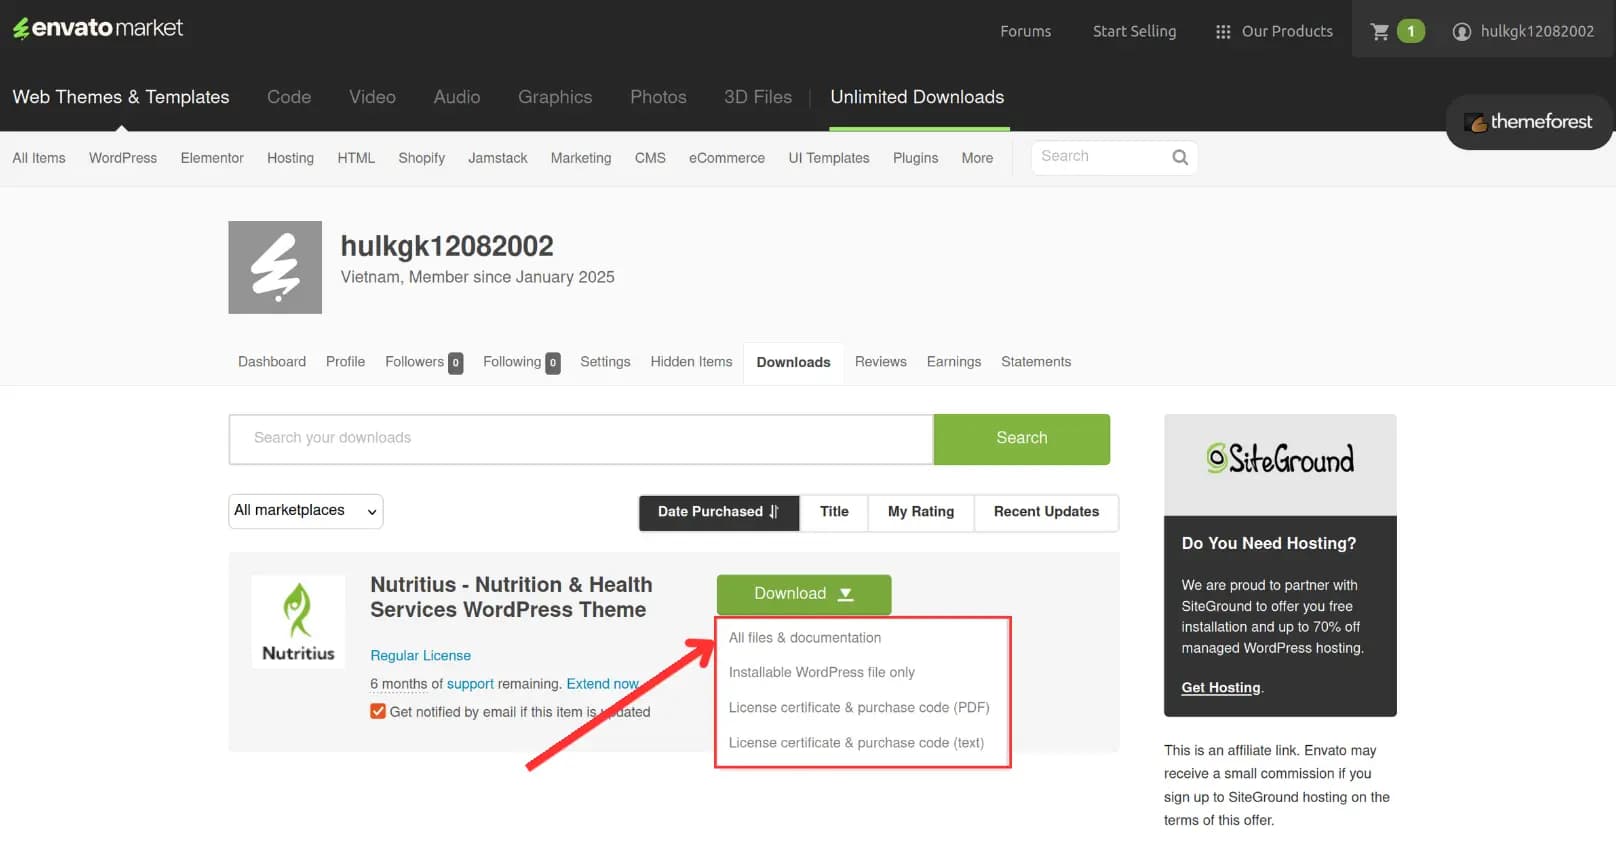Click the Followers count badge
The width and height of the screenshot is (1616, 846).
click(455, 363)
